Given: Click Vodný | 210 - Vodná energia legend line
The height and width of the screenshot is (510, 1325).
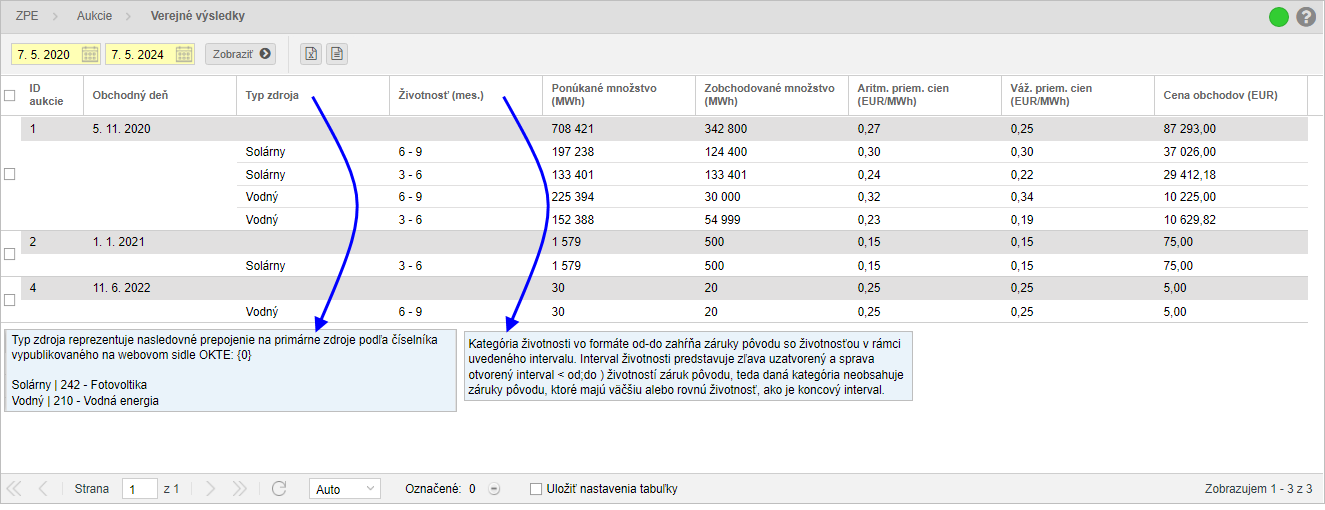Looking at the screenshot, I should pyautogui.click(x=85, y=401).
